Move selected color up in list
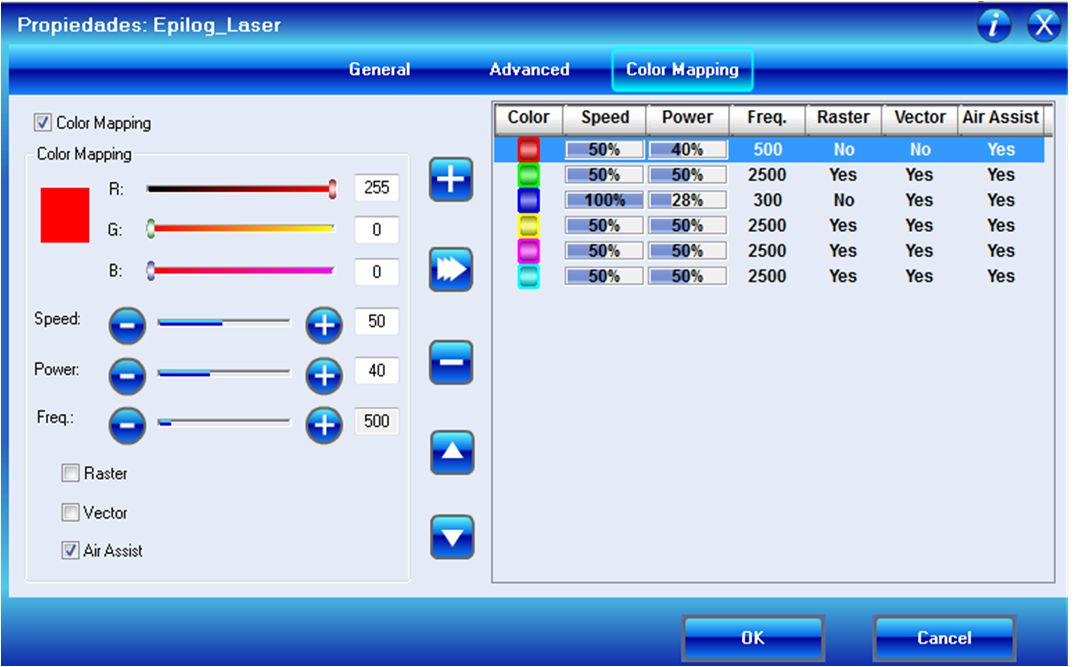The height and width of the screenshot is (667, 1081). [x=452, y=452]
